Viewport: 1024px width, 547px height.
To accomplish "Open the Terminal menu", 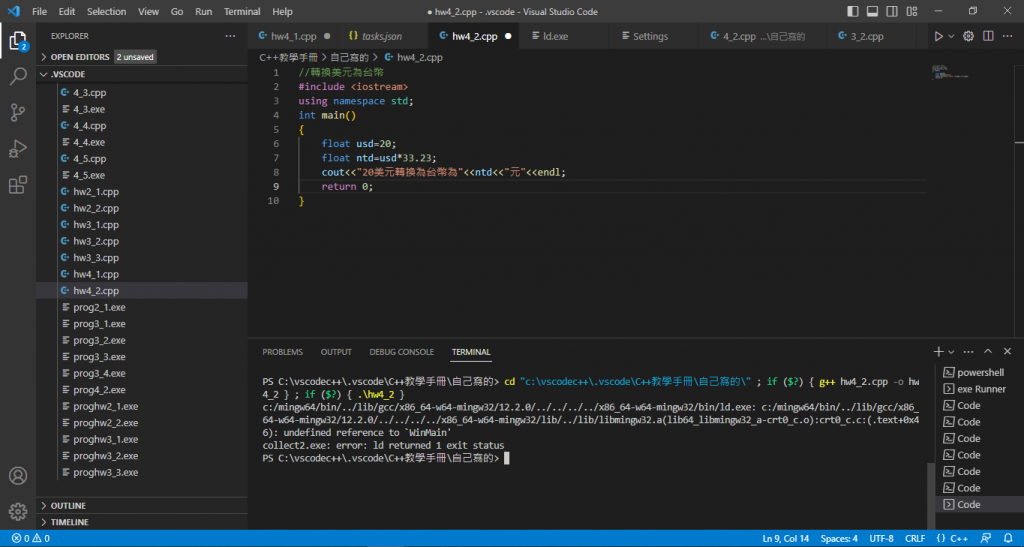I will pos(242,12).
